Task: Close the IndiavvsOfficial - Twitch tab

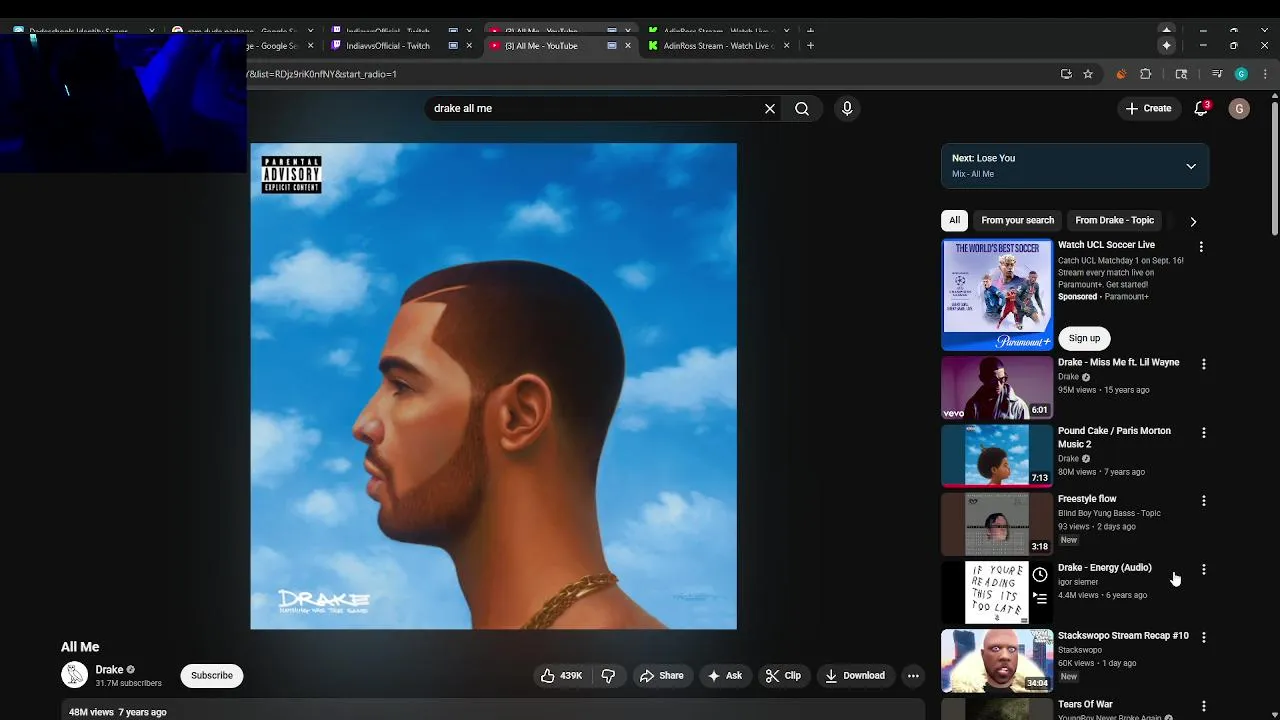Action: pyautogui.click(x=469, y=46)
